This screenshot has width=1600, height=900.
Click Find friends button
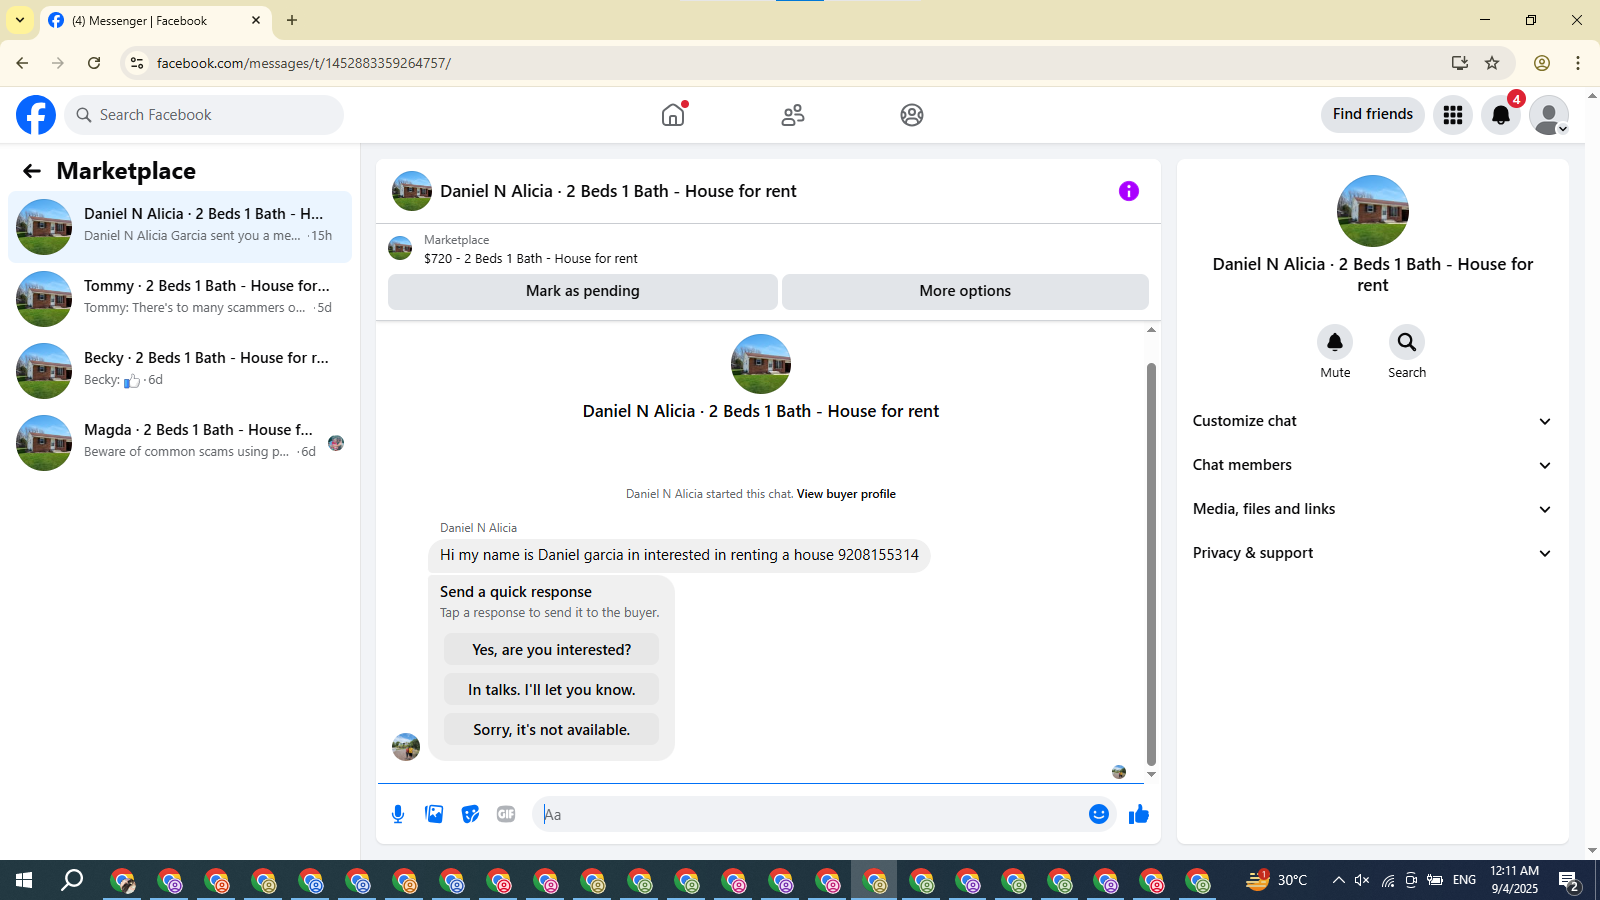pyautogui.click(x=1373, y=114)
